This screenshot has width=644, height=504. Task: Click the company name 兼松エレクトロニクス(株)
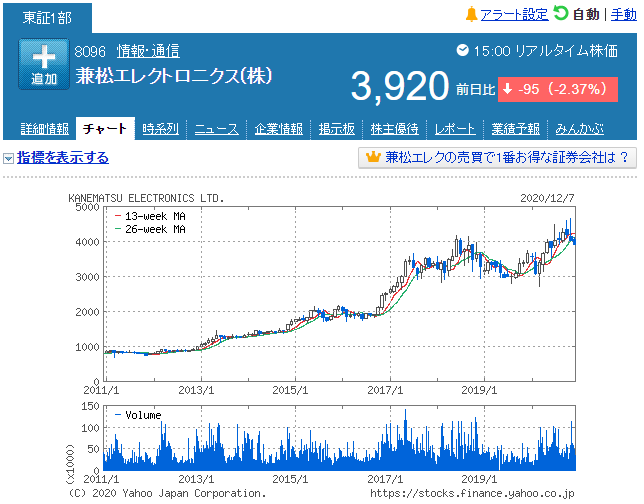coord(174,76)
